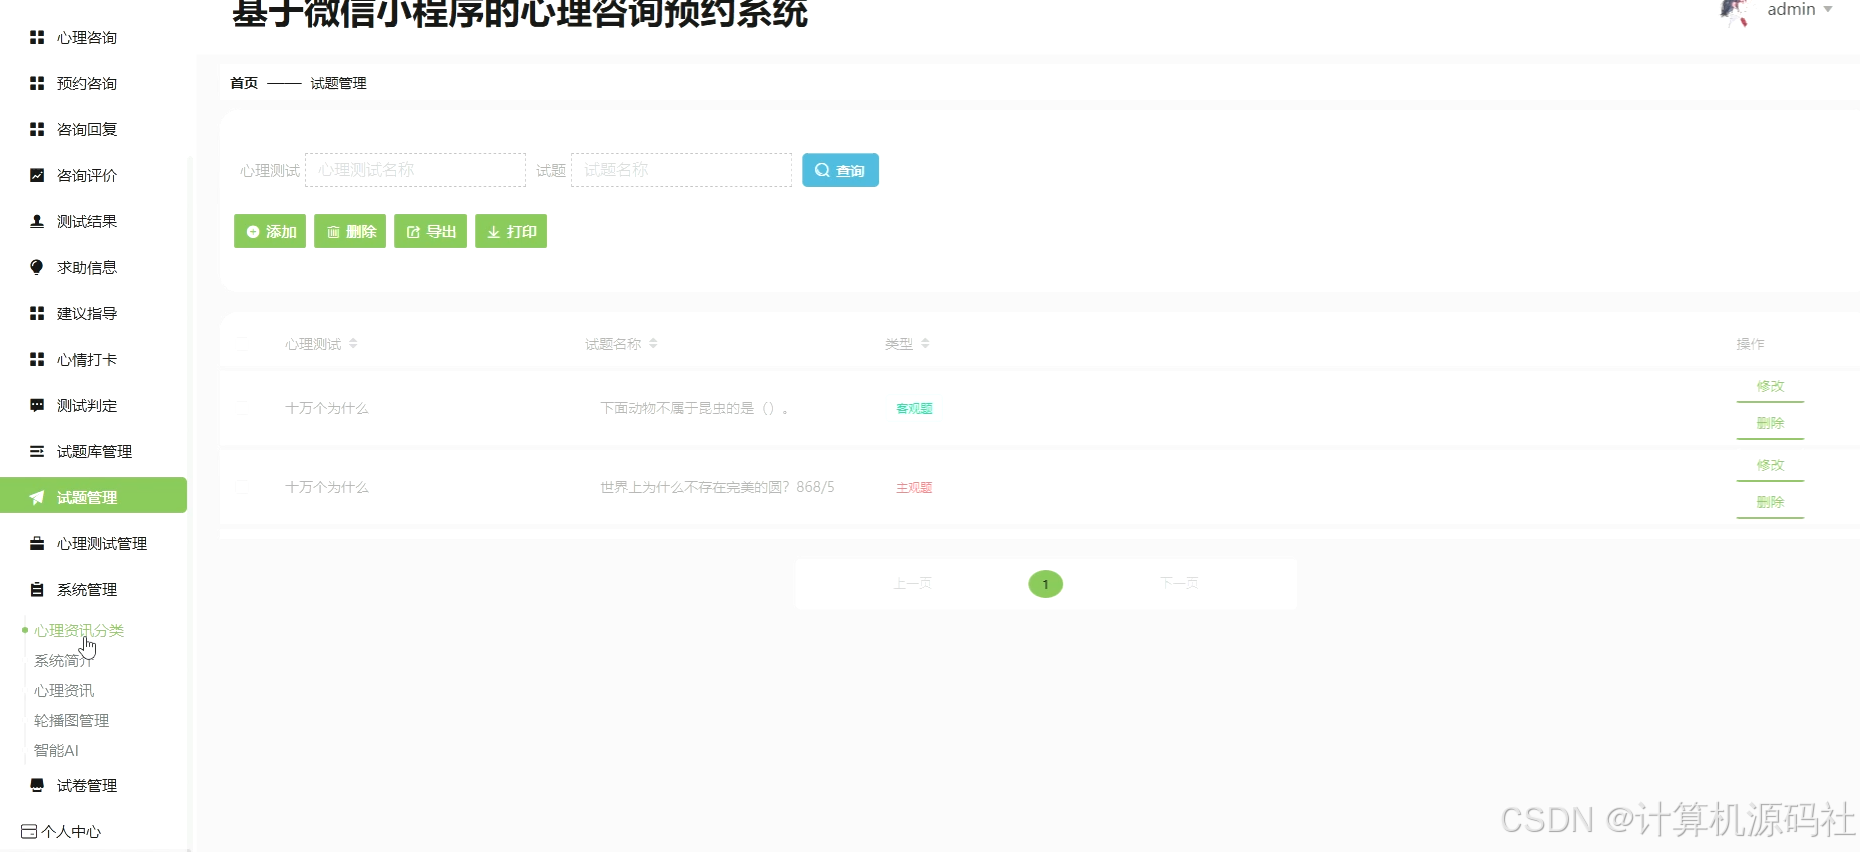Open 心理资讯分类 submenu item
This screenshot has height=852, width=1860.
(79, 630)
